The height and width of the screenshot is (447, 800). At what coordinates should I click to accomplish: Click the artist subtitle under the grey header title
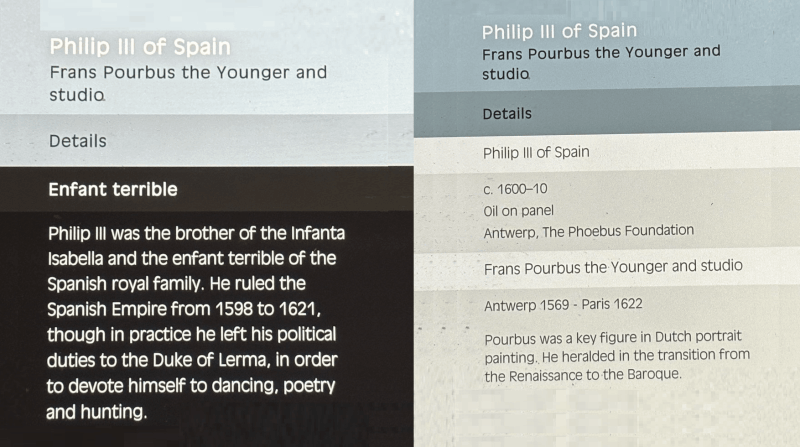pos(188,83)
